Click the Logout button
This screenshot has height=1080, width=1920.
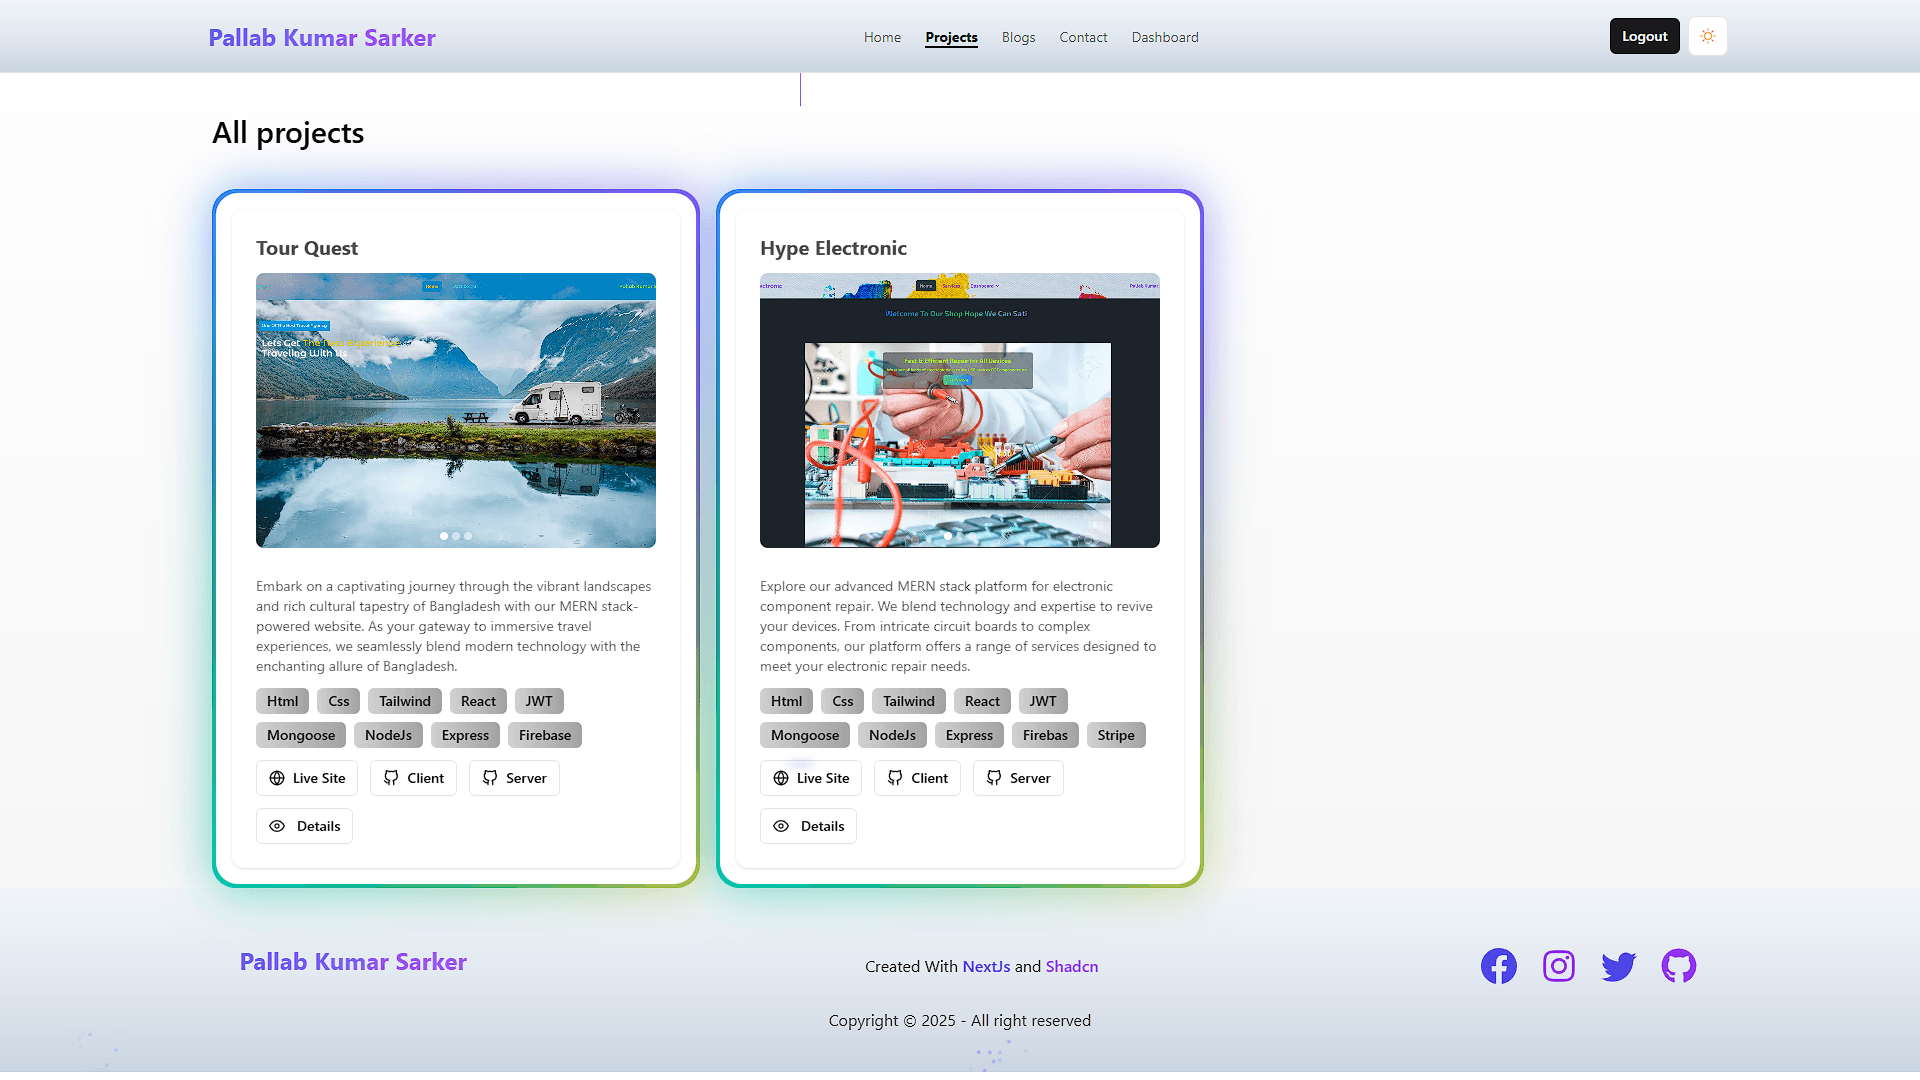[x=1645, y=36]
